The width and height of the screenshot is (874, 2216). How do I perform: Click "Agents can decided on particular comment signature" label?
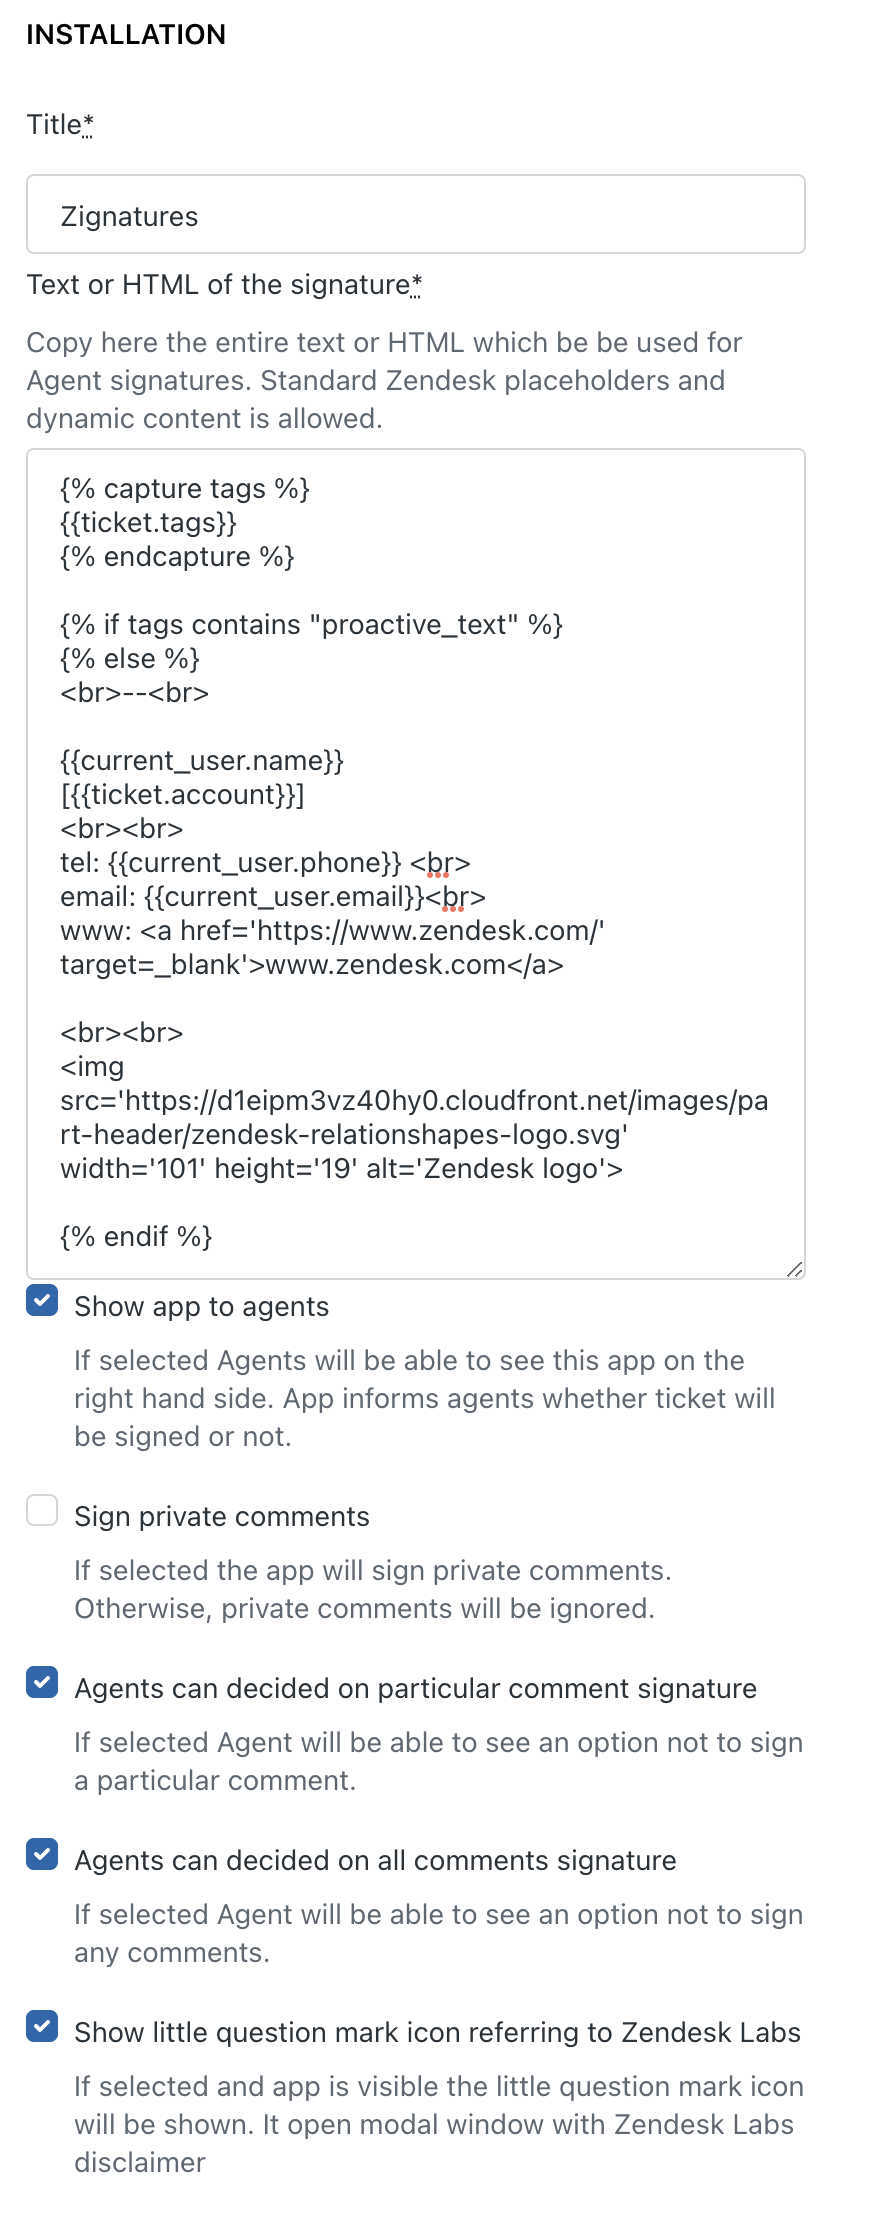point(415,1689)
